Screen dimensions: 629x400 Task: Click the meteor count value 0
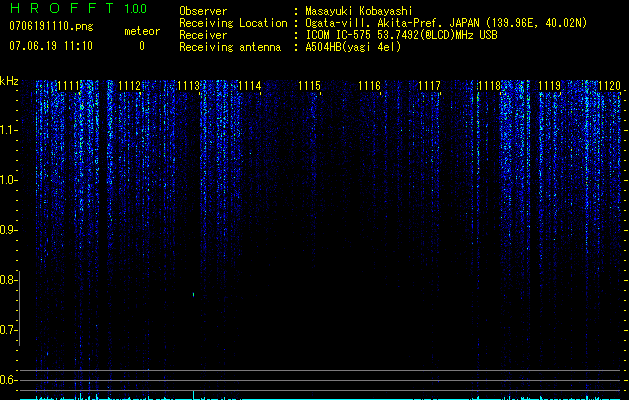[x=142, y=46]
